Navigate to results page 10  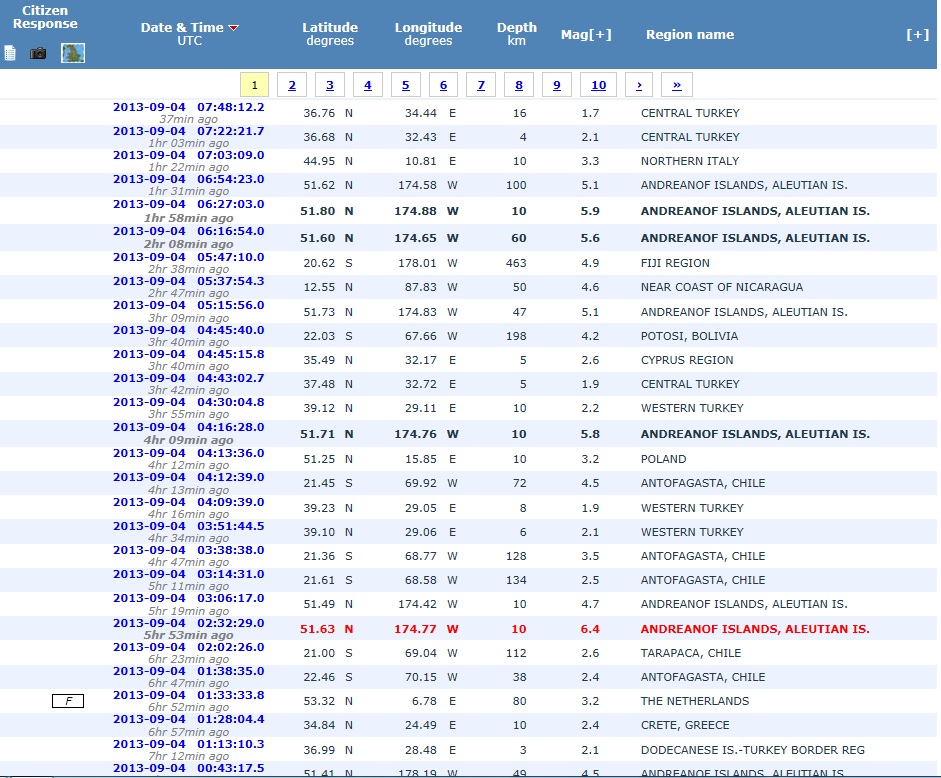(598, 85)
